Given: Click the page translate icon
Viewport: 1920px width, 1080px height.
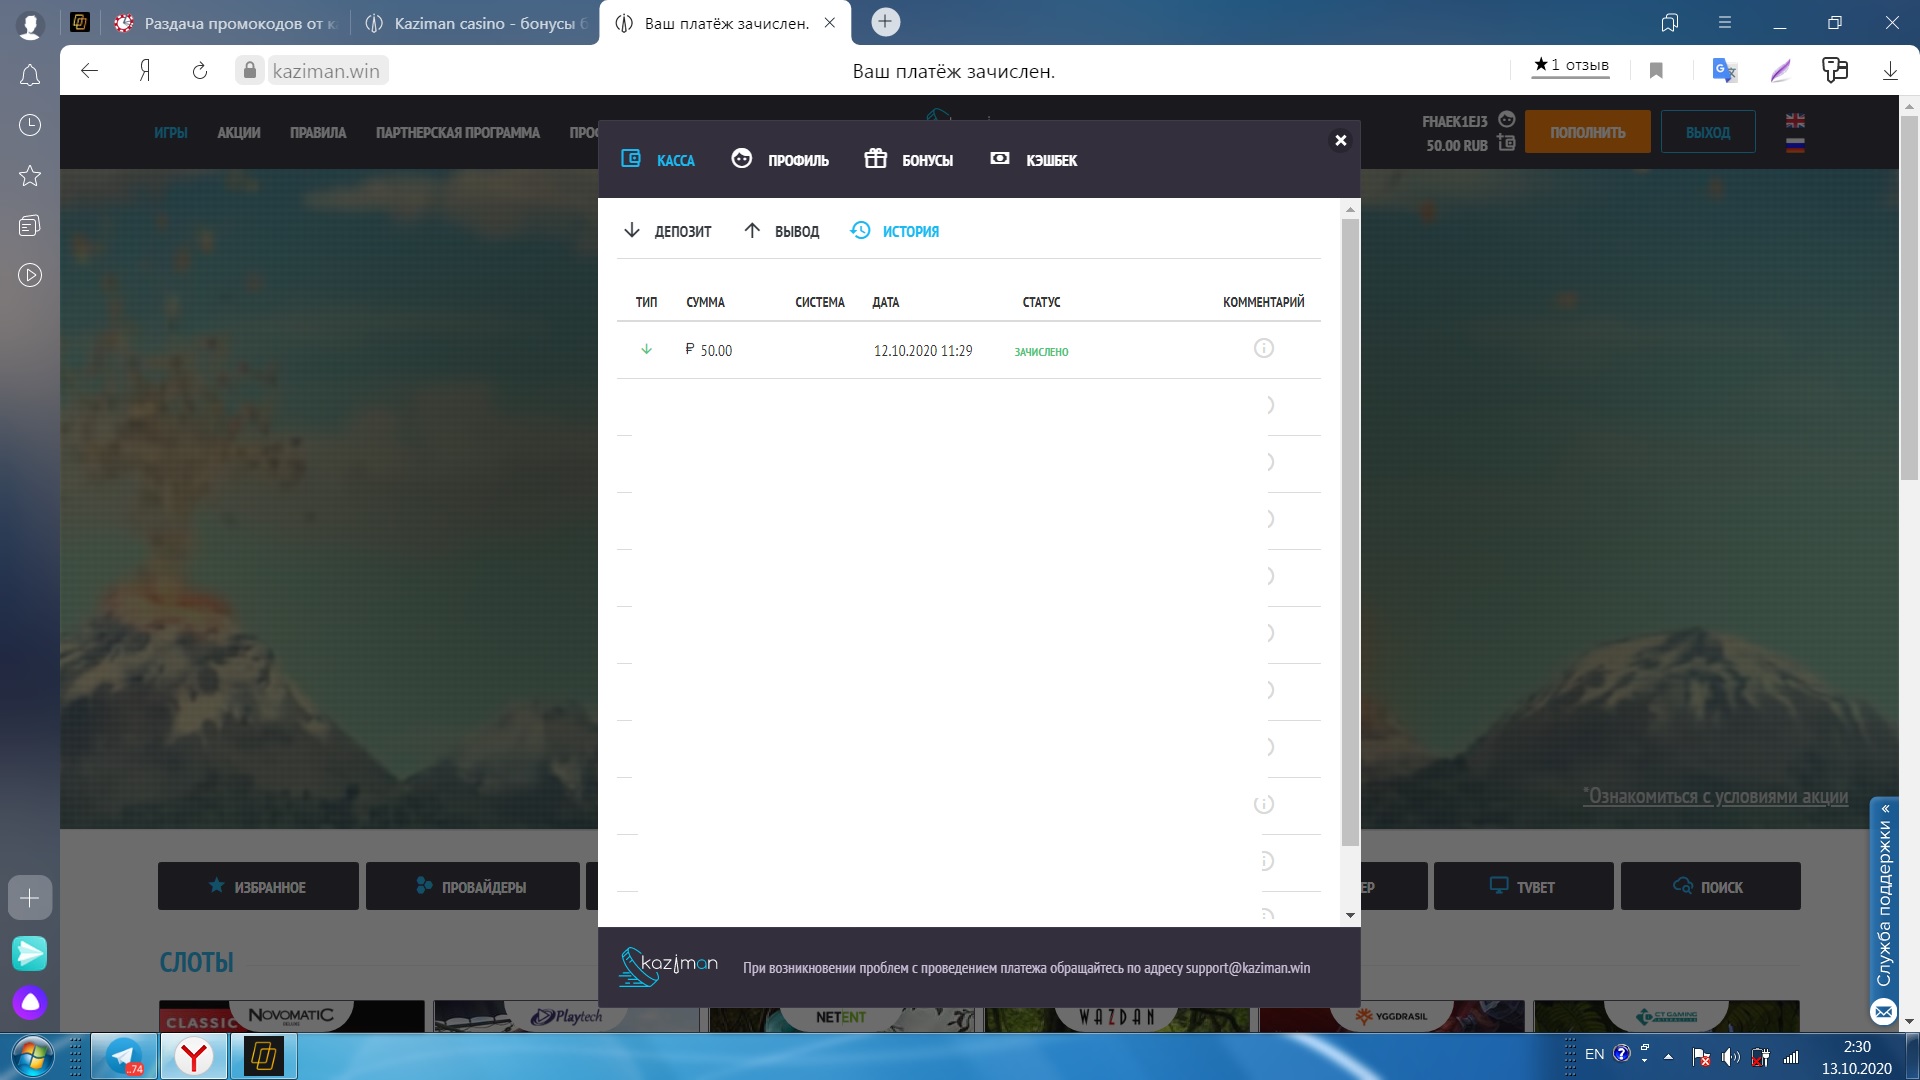Looking at the screenshot, I should pos(1724,71).
